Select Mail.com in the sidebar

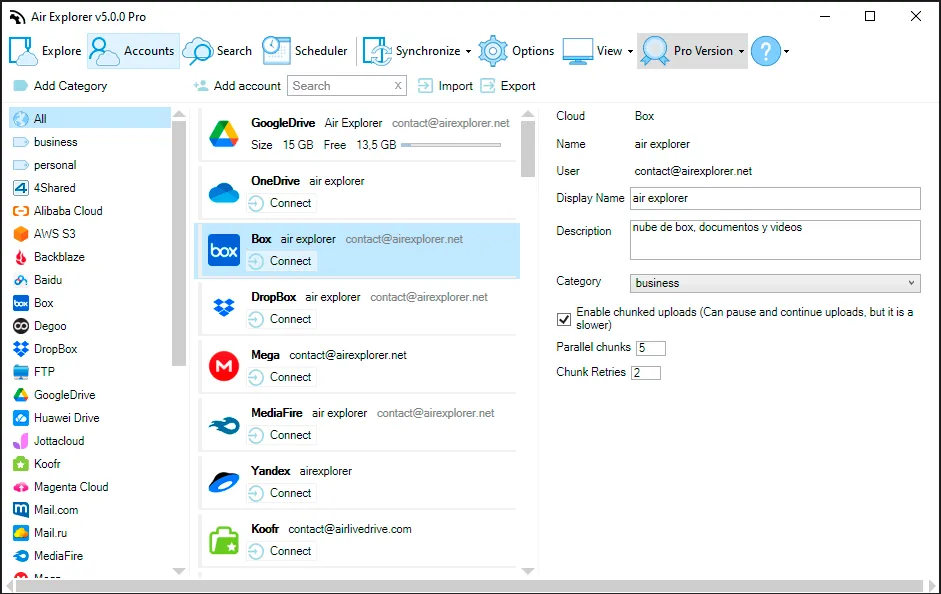(90, 510)
